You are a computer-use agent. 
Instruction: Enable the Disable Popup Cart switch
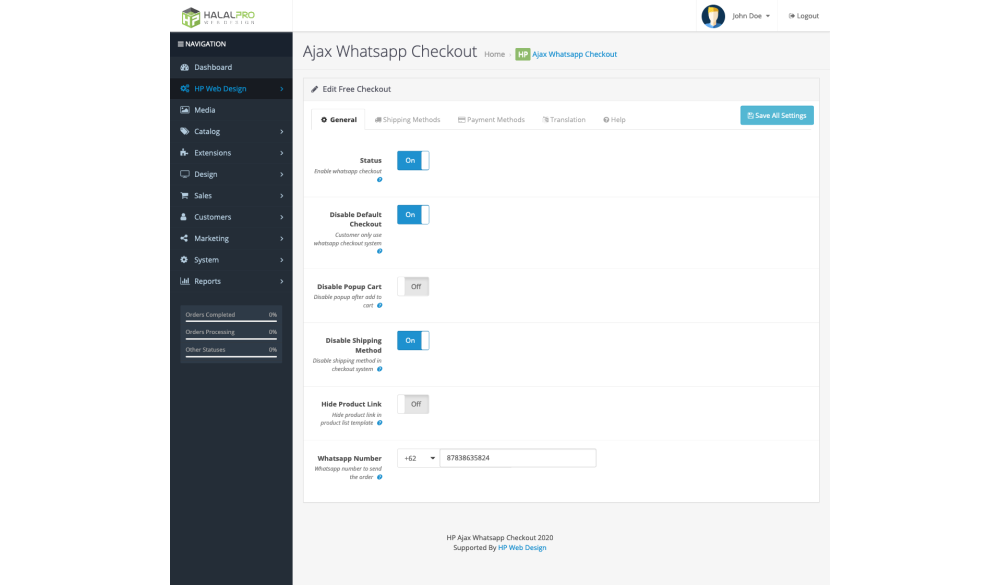click(x=413, y=286)
